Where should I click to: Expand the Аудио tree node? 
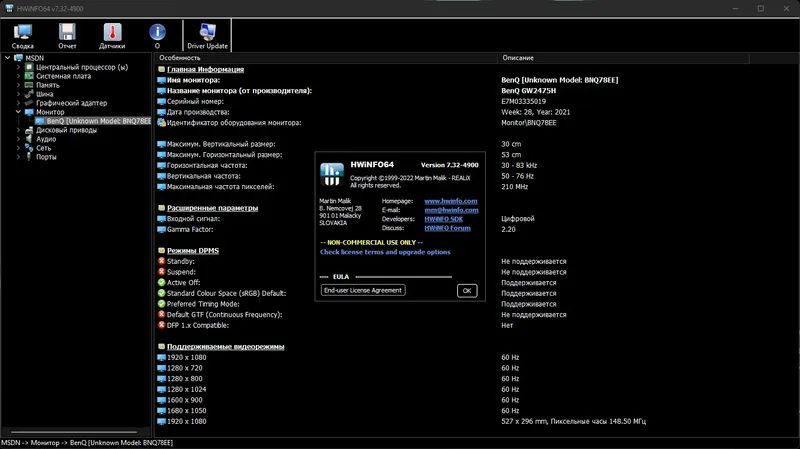pyautogui.click(x=18, y=139)
